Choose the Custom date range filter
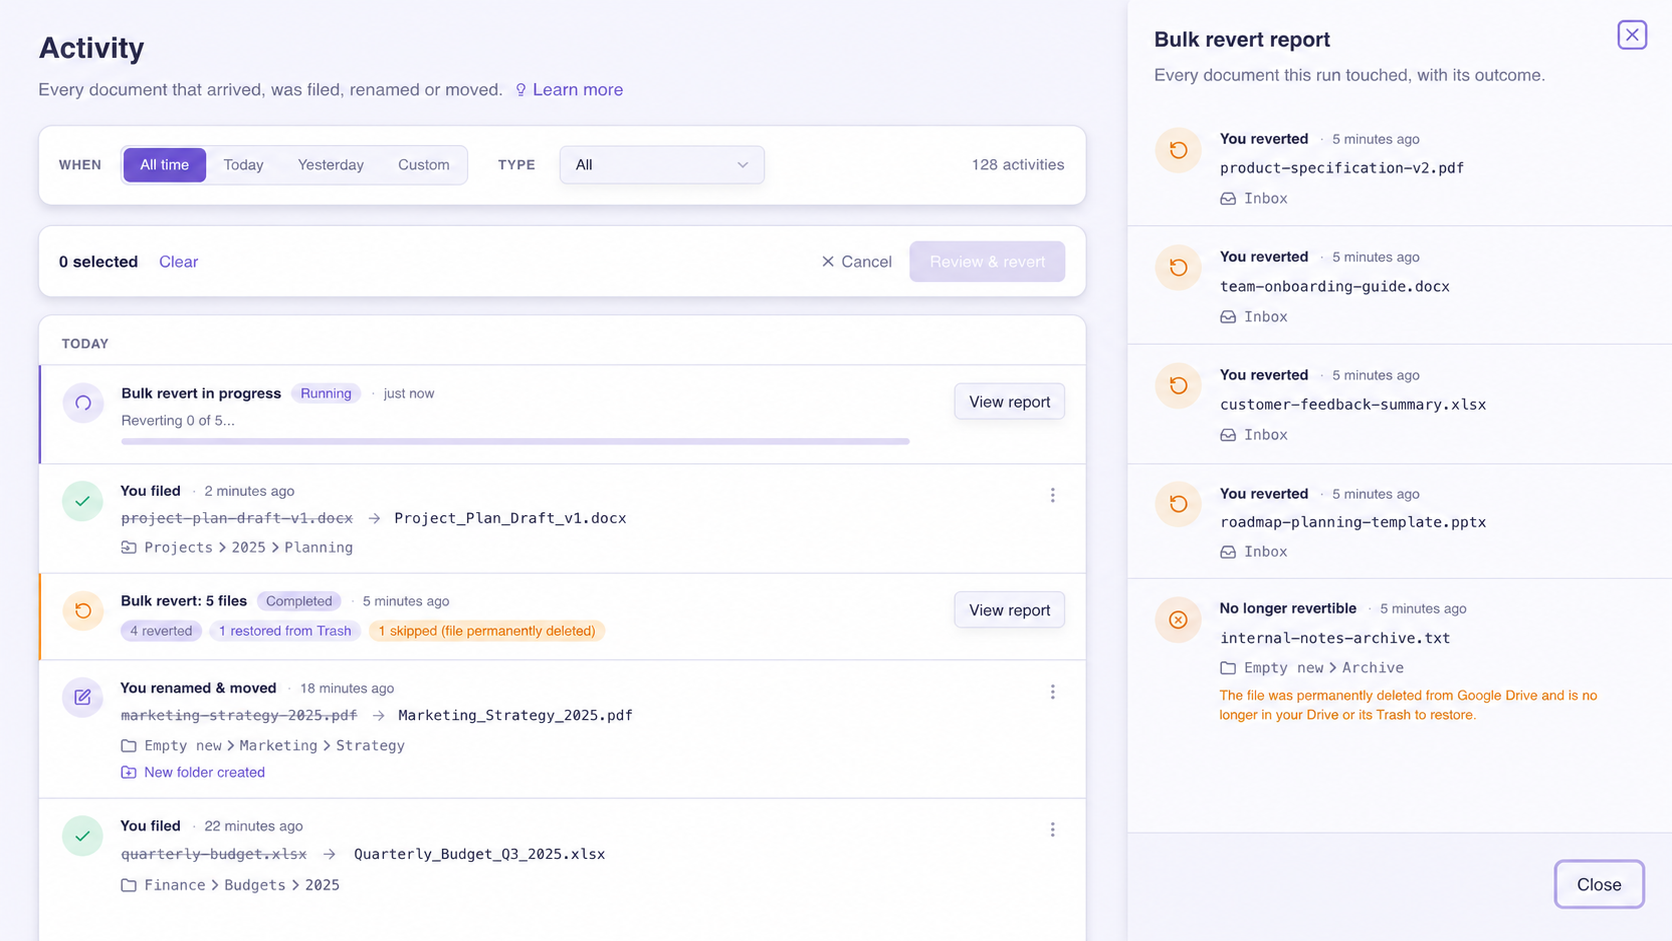The height and width of the screenshot is (941, 1672). (x=424, y=165)
